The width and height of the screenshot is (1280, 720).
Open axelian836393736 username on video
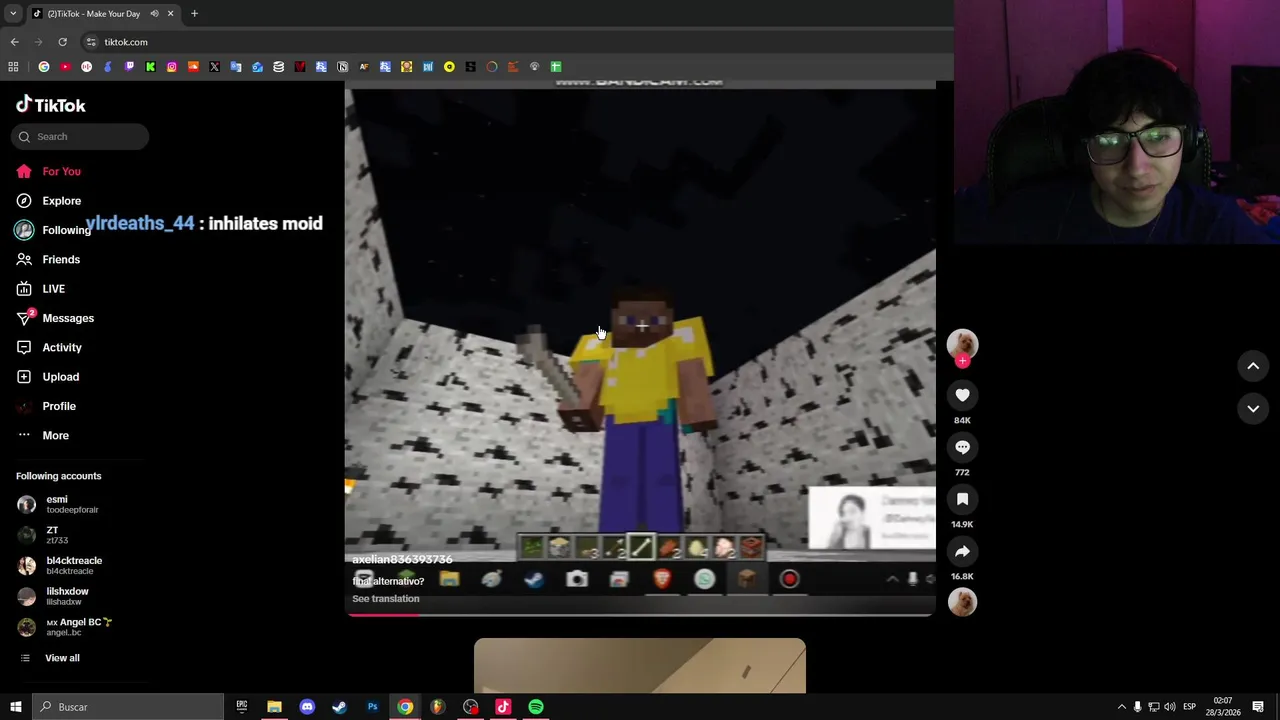(x=402, y=560)
